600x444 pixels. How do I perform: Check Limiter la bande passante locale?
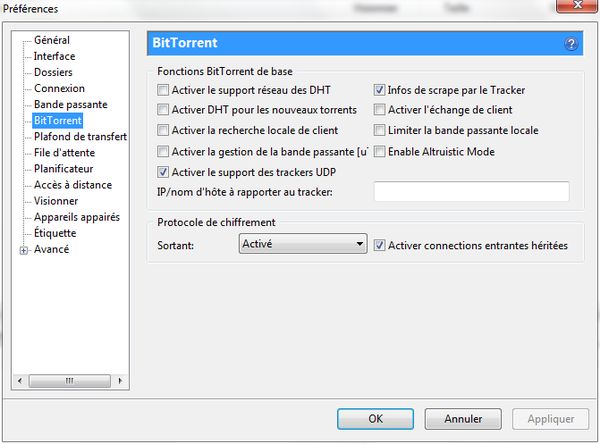click(379, 130)
